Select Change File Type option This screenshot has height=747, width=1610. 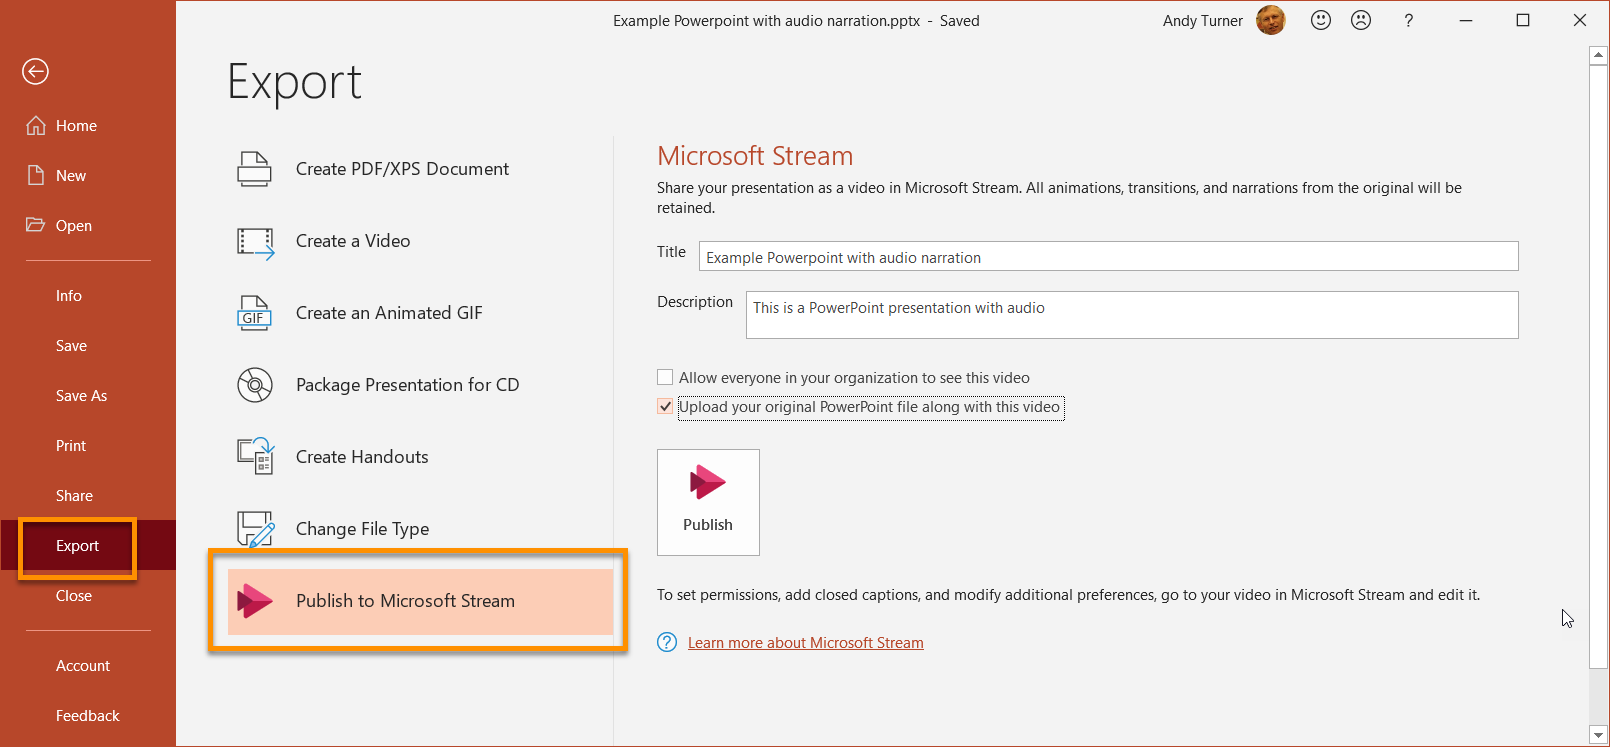coord(420,529)
